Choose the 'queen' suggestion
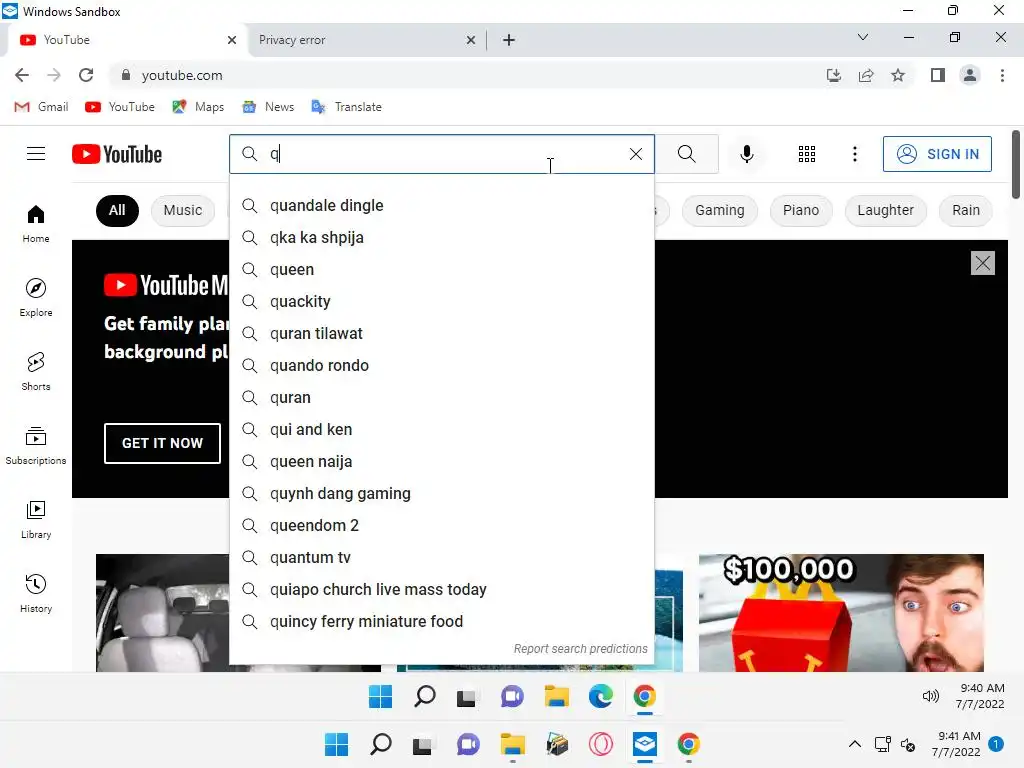This screenshot has height=768, width=1024. point(442,270)
